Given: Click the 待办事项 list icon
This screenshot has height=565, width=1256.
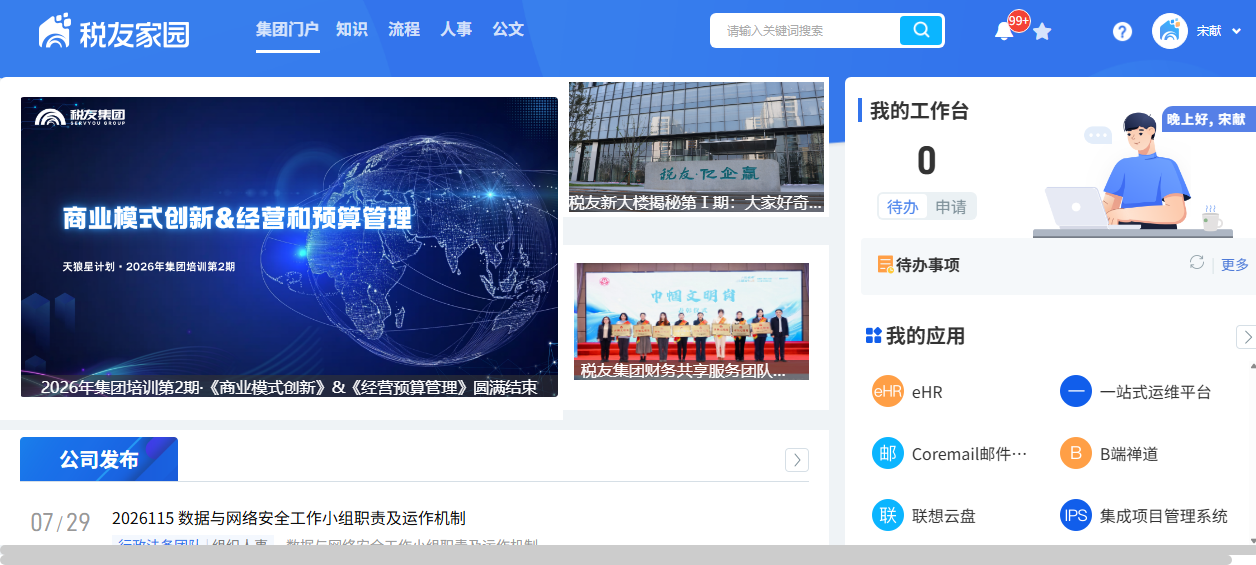Looking at the screenshot, I should (885, 265).
